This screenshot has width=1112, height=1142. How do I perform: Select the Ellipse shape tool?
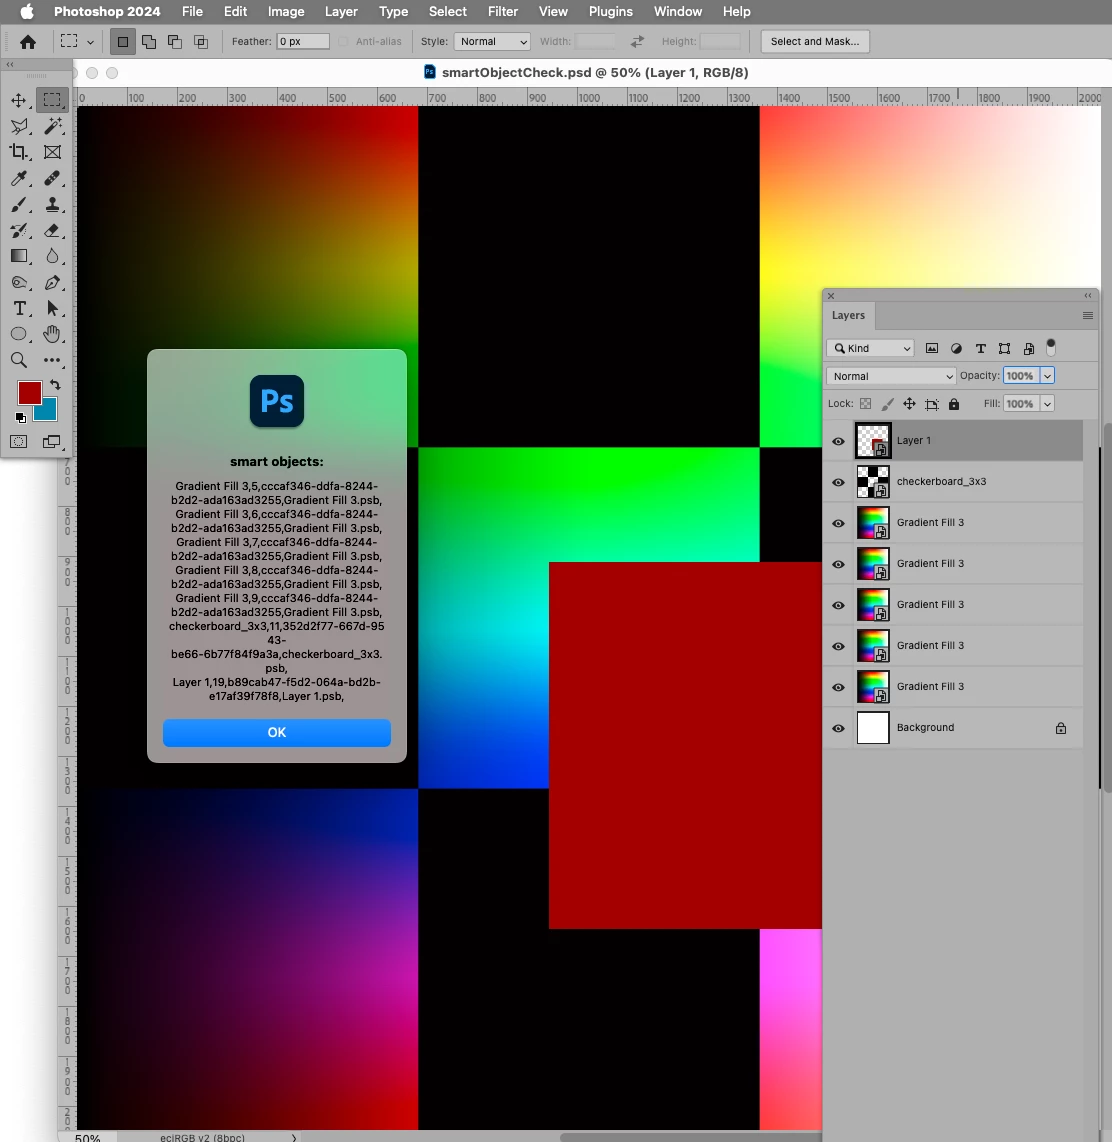[19, 334]
